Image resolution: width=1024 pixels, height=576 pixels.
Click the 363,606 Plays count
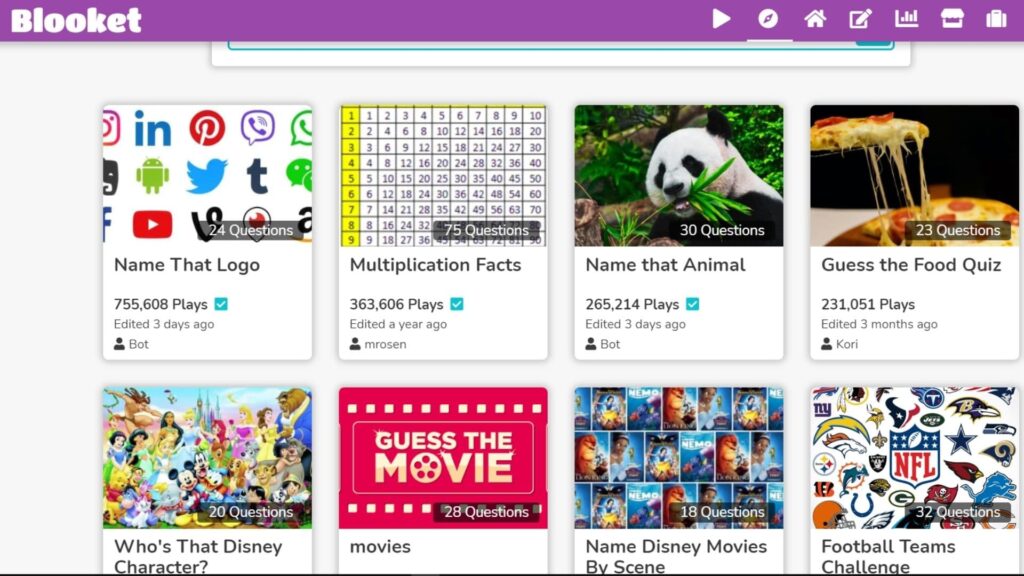(x=396, y=304)
